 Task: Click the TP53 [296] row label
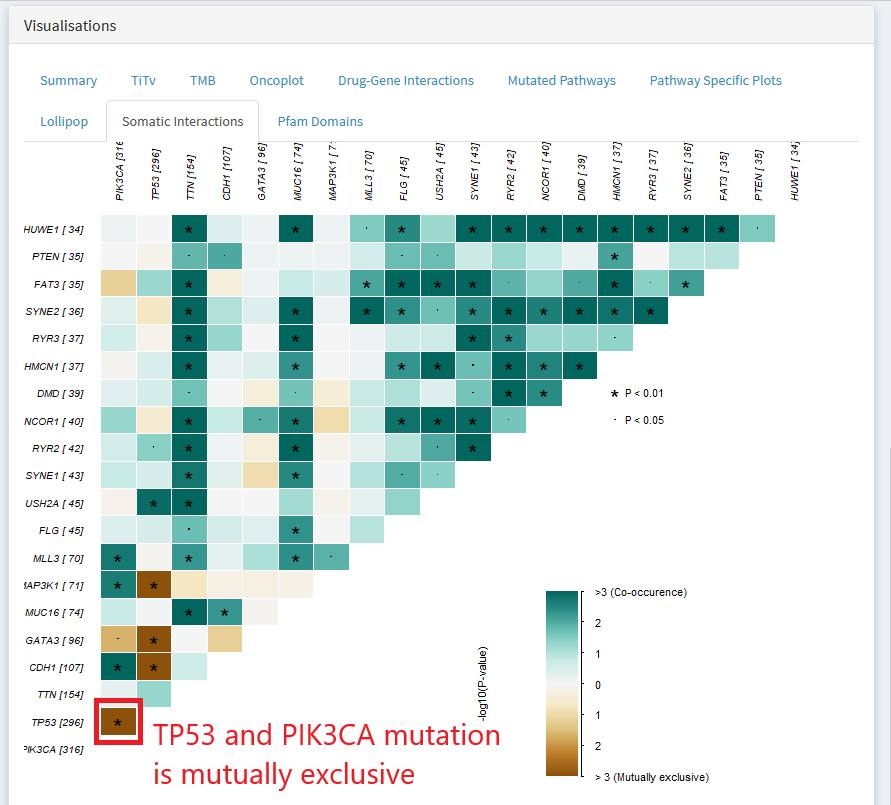(x=57, y=723)
